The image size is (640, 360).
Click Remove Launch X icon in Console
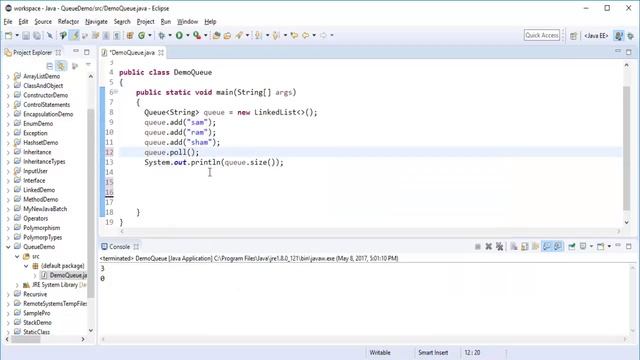(489, 247)
